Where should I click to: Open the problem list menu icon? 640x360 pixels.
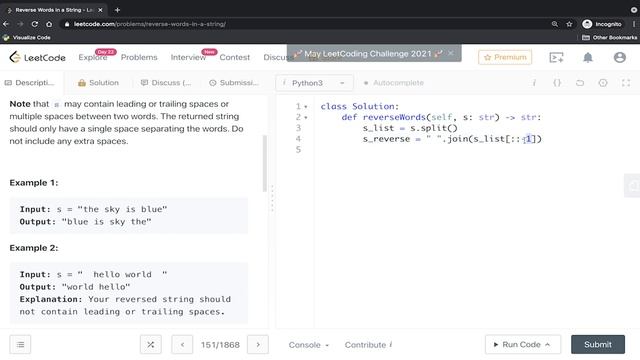point(20,345)
